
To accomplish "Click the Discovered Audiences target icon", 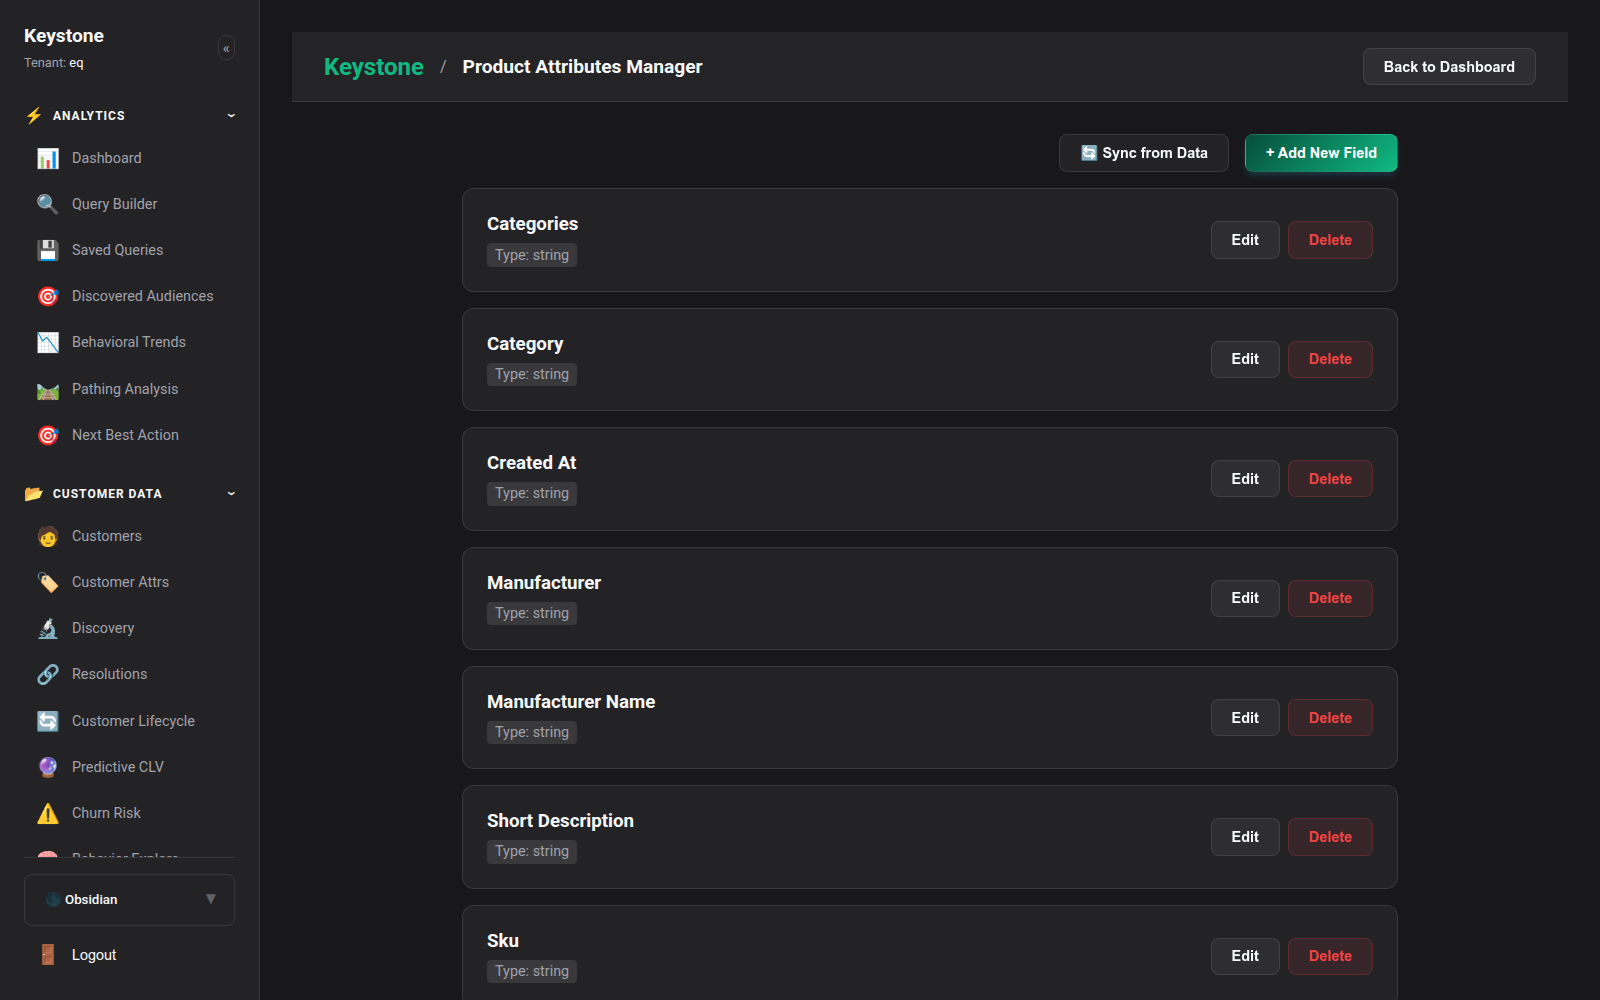I will click(x=48, y=297).
